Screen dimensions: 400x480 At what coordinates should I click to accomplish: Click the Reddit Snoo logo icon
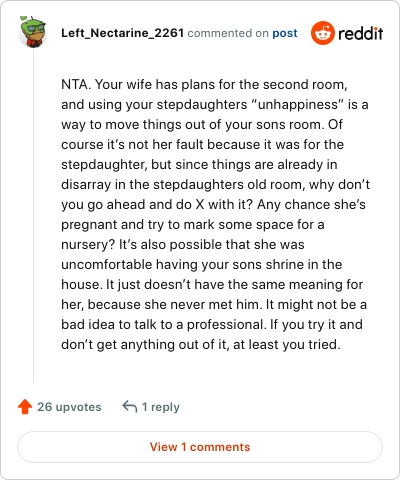[x=323, y=33]
